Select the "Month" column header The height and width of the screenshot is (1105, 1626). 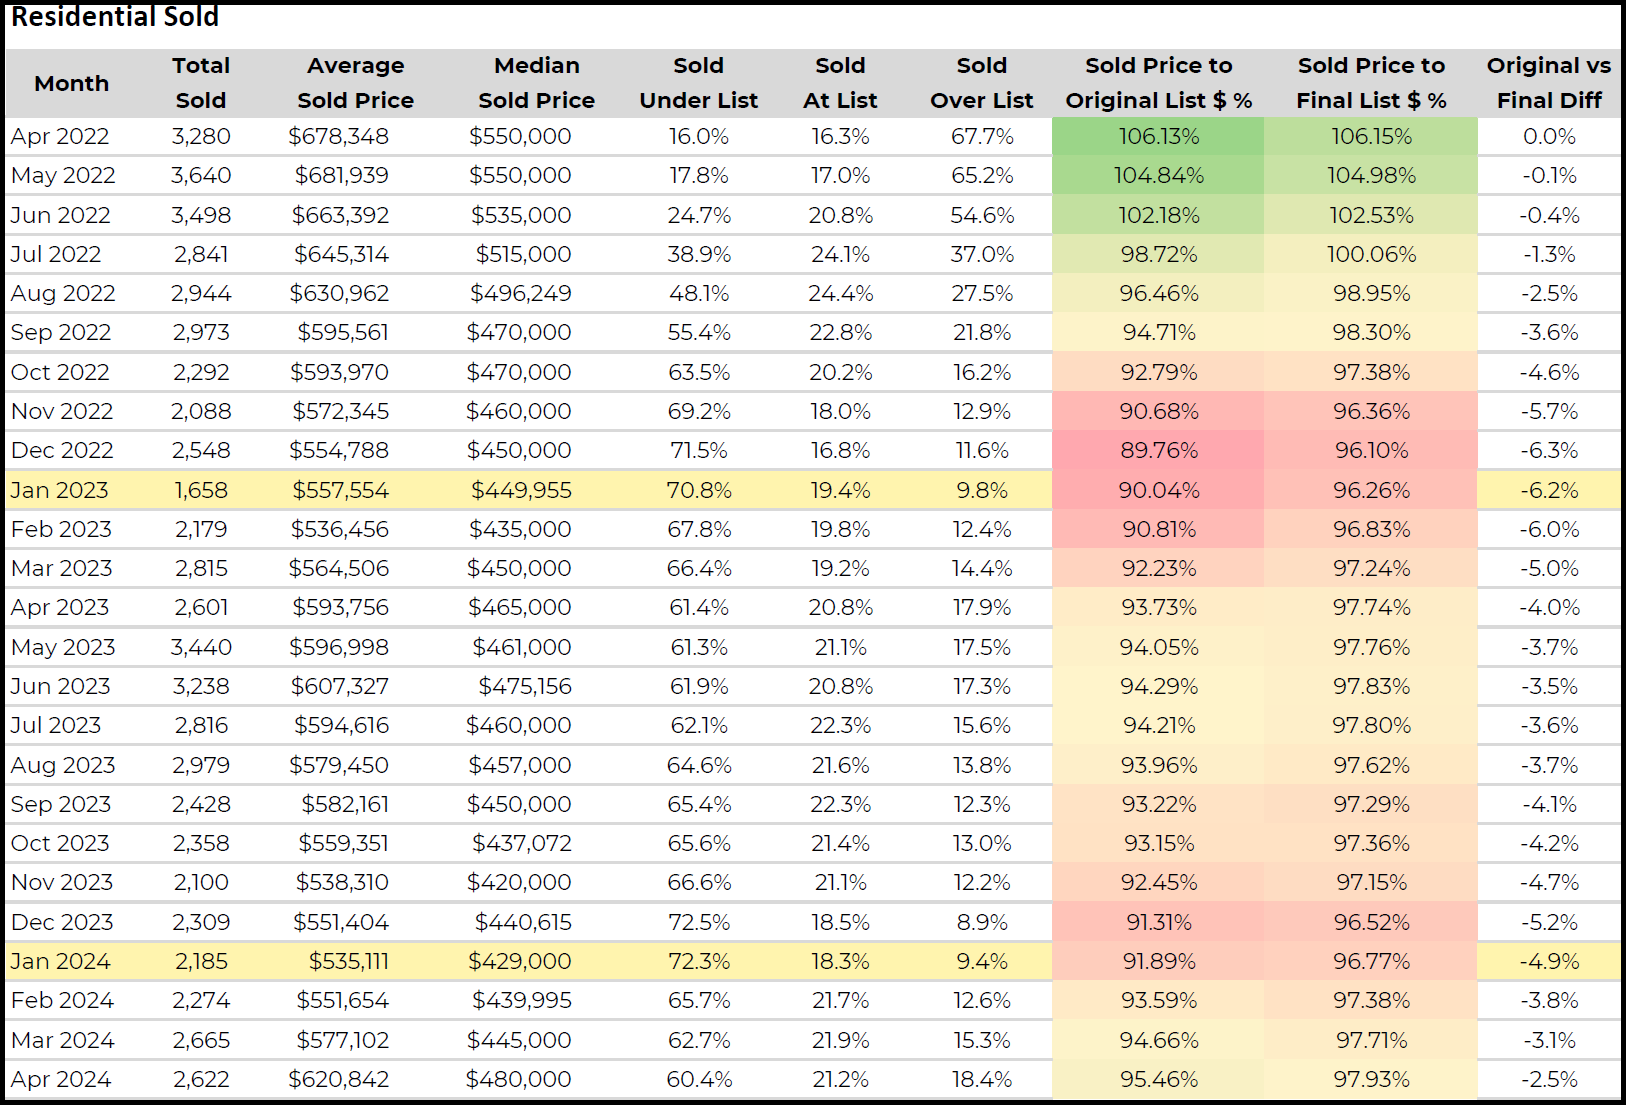[71, 84]
